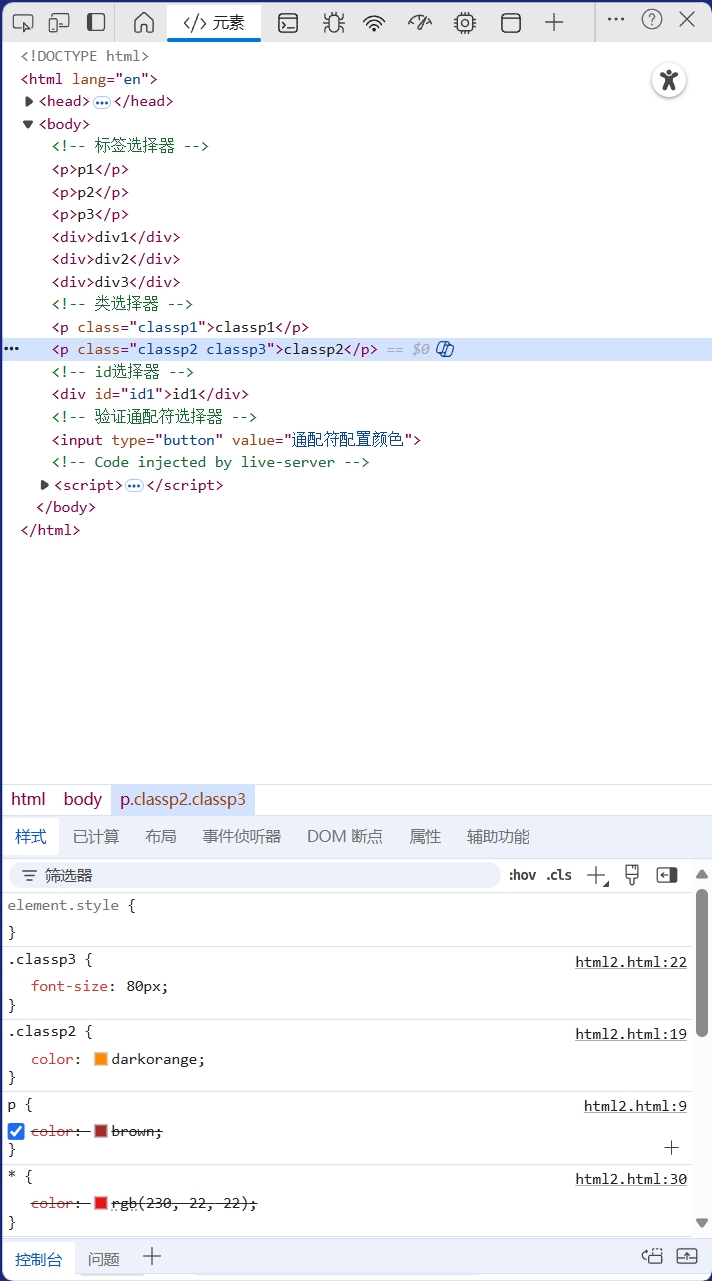
Task: Activate the inspect element picker icon
Action: tap(23, 21)
